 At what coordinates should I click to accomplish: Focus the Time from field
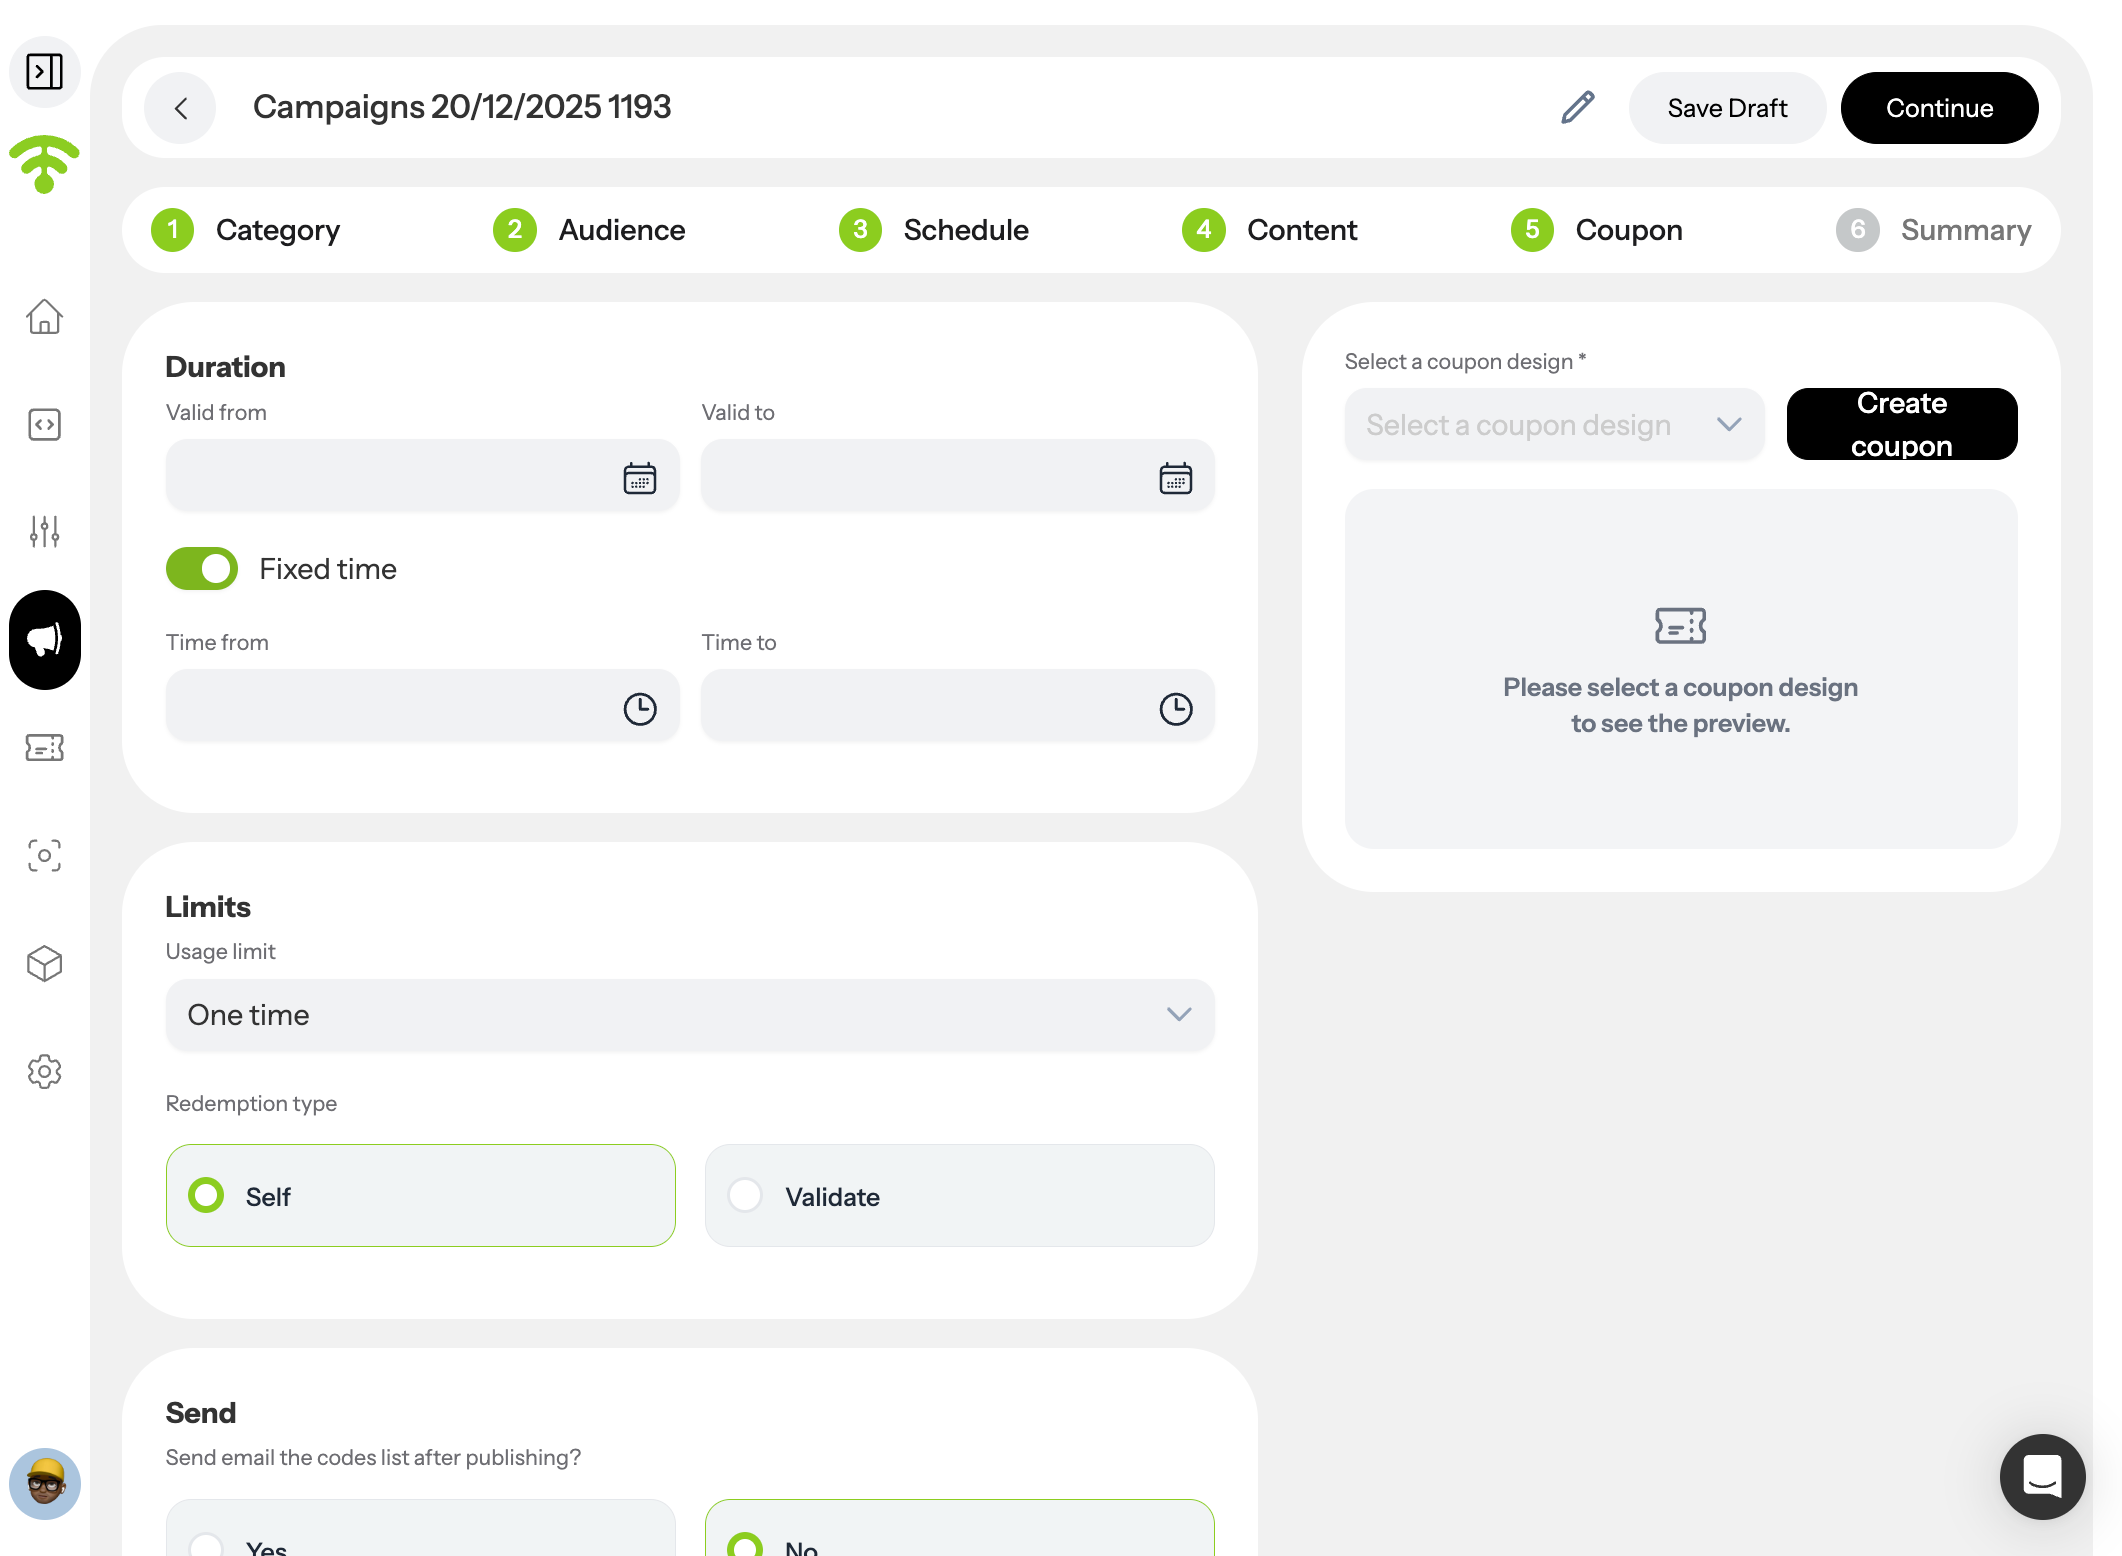pyautogui.click(x=422, y=706)
